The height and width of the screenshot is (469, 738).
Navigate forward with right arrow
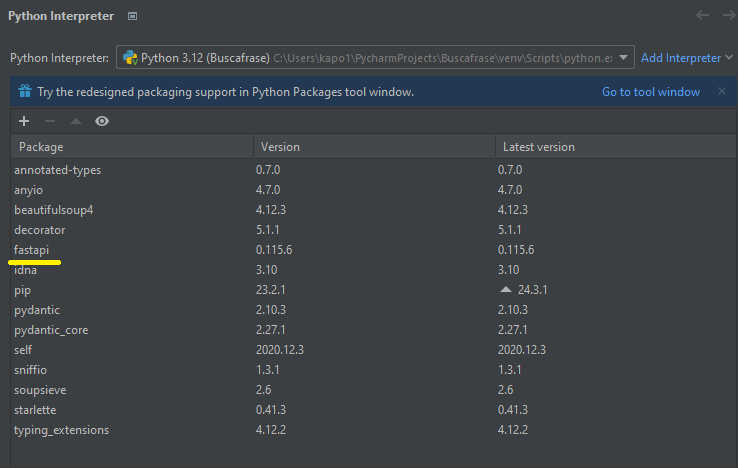[729, 16]
